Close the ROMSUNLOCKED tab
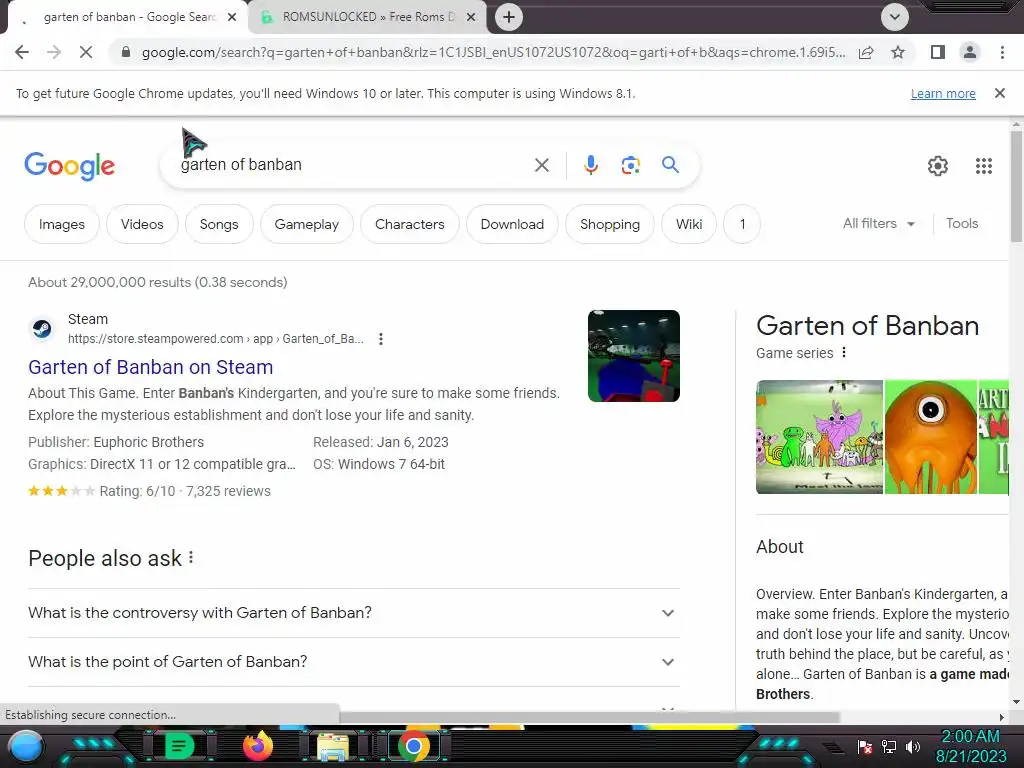Screen dimensions: 1024x768 click(471, 17)
